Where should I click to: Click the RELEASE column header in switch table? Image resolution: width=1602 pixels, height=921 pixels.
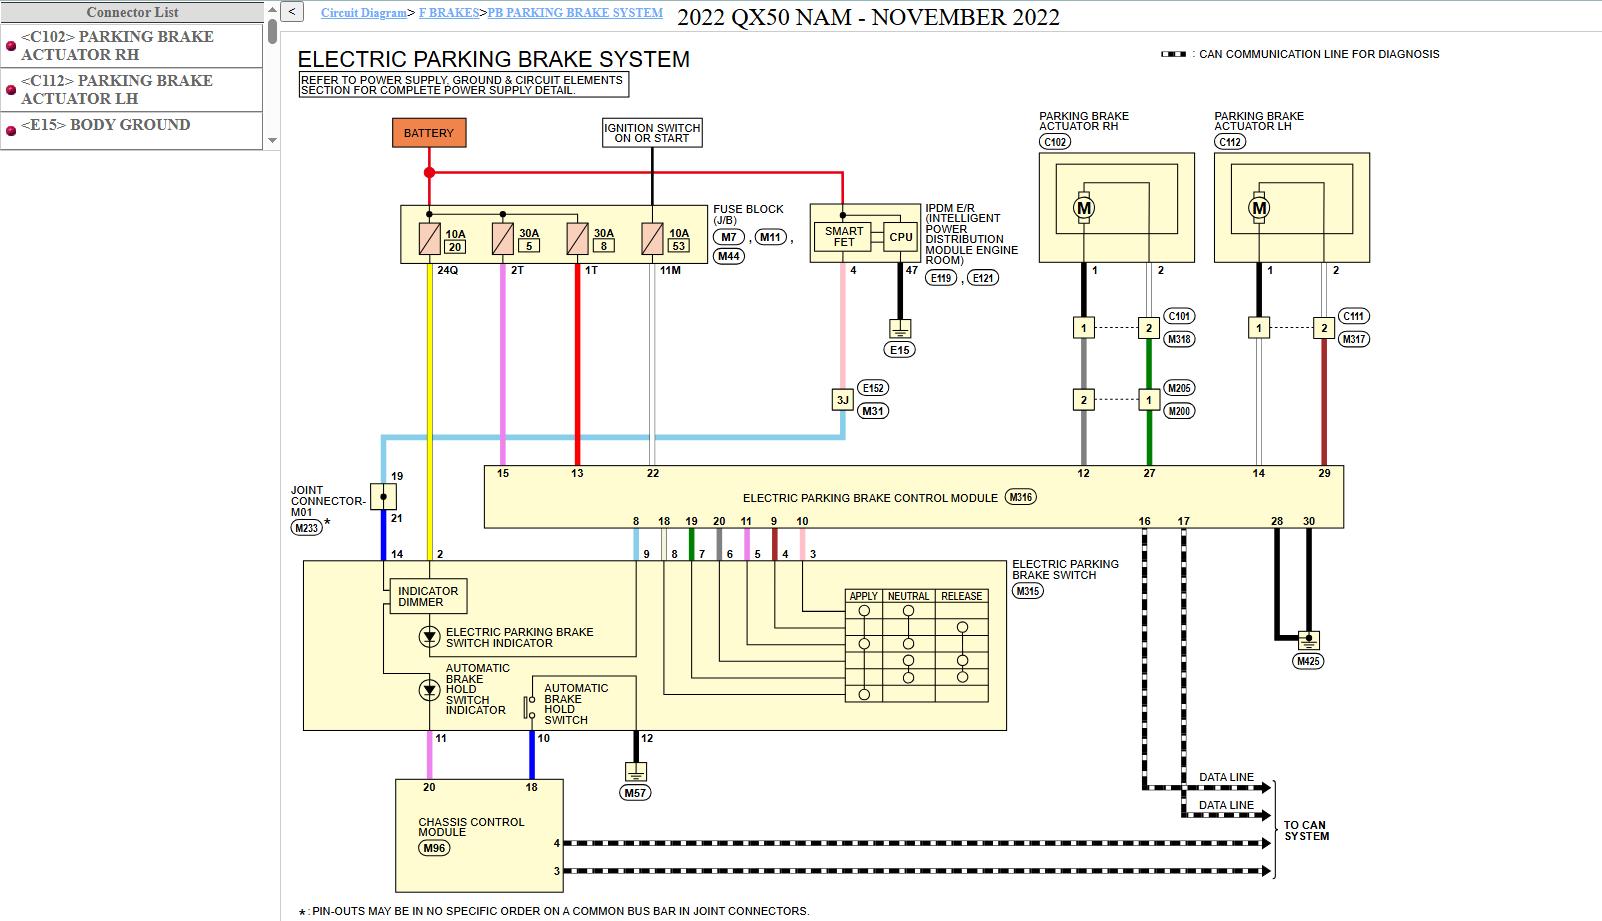pyautogui.click(x=961, y=596)
